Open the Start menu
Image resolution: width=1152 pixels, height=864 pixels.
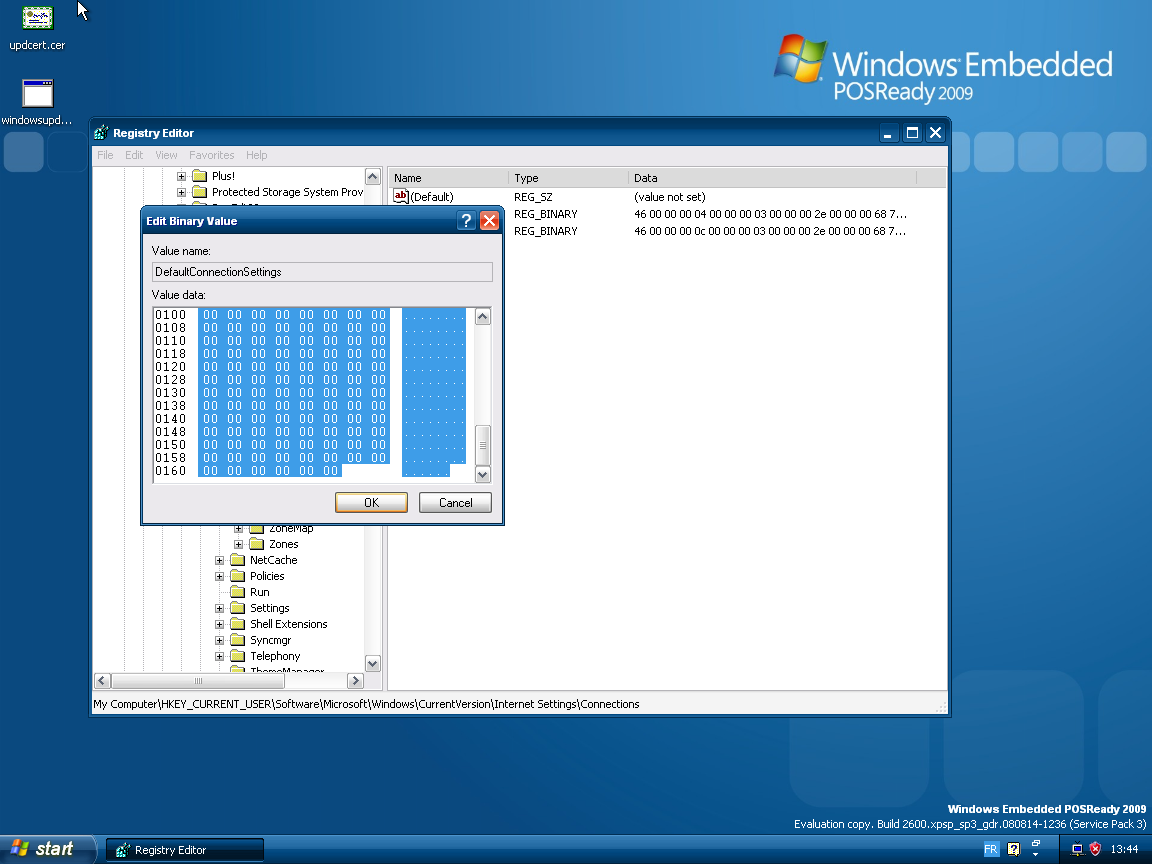47,849
